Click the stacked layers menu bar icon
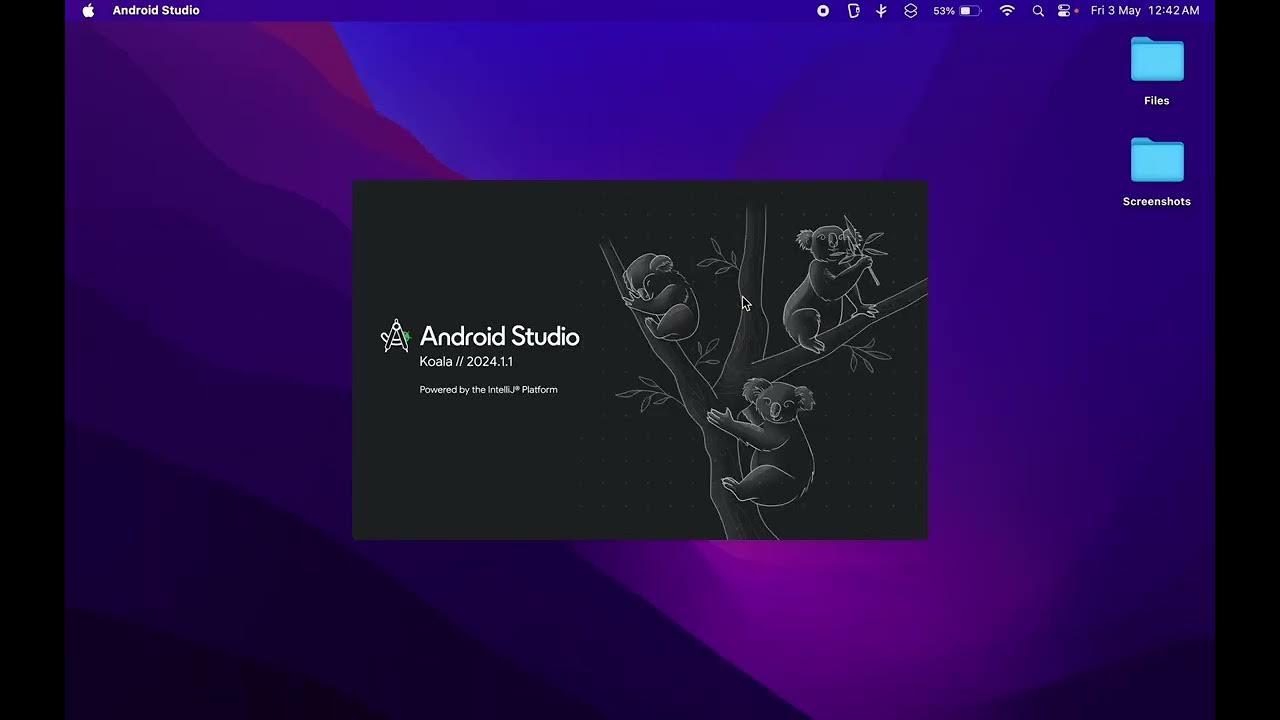The width and height of the screenshot is (1280, 720). pyautogui.click(x=911, y=10)
